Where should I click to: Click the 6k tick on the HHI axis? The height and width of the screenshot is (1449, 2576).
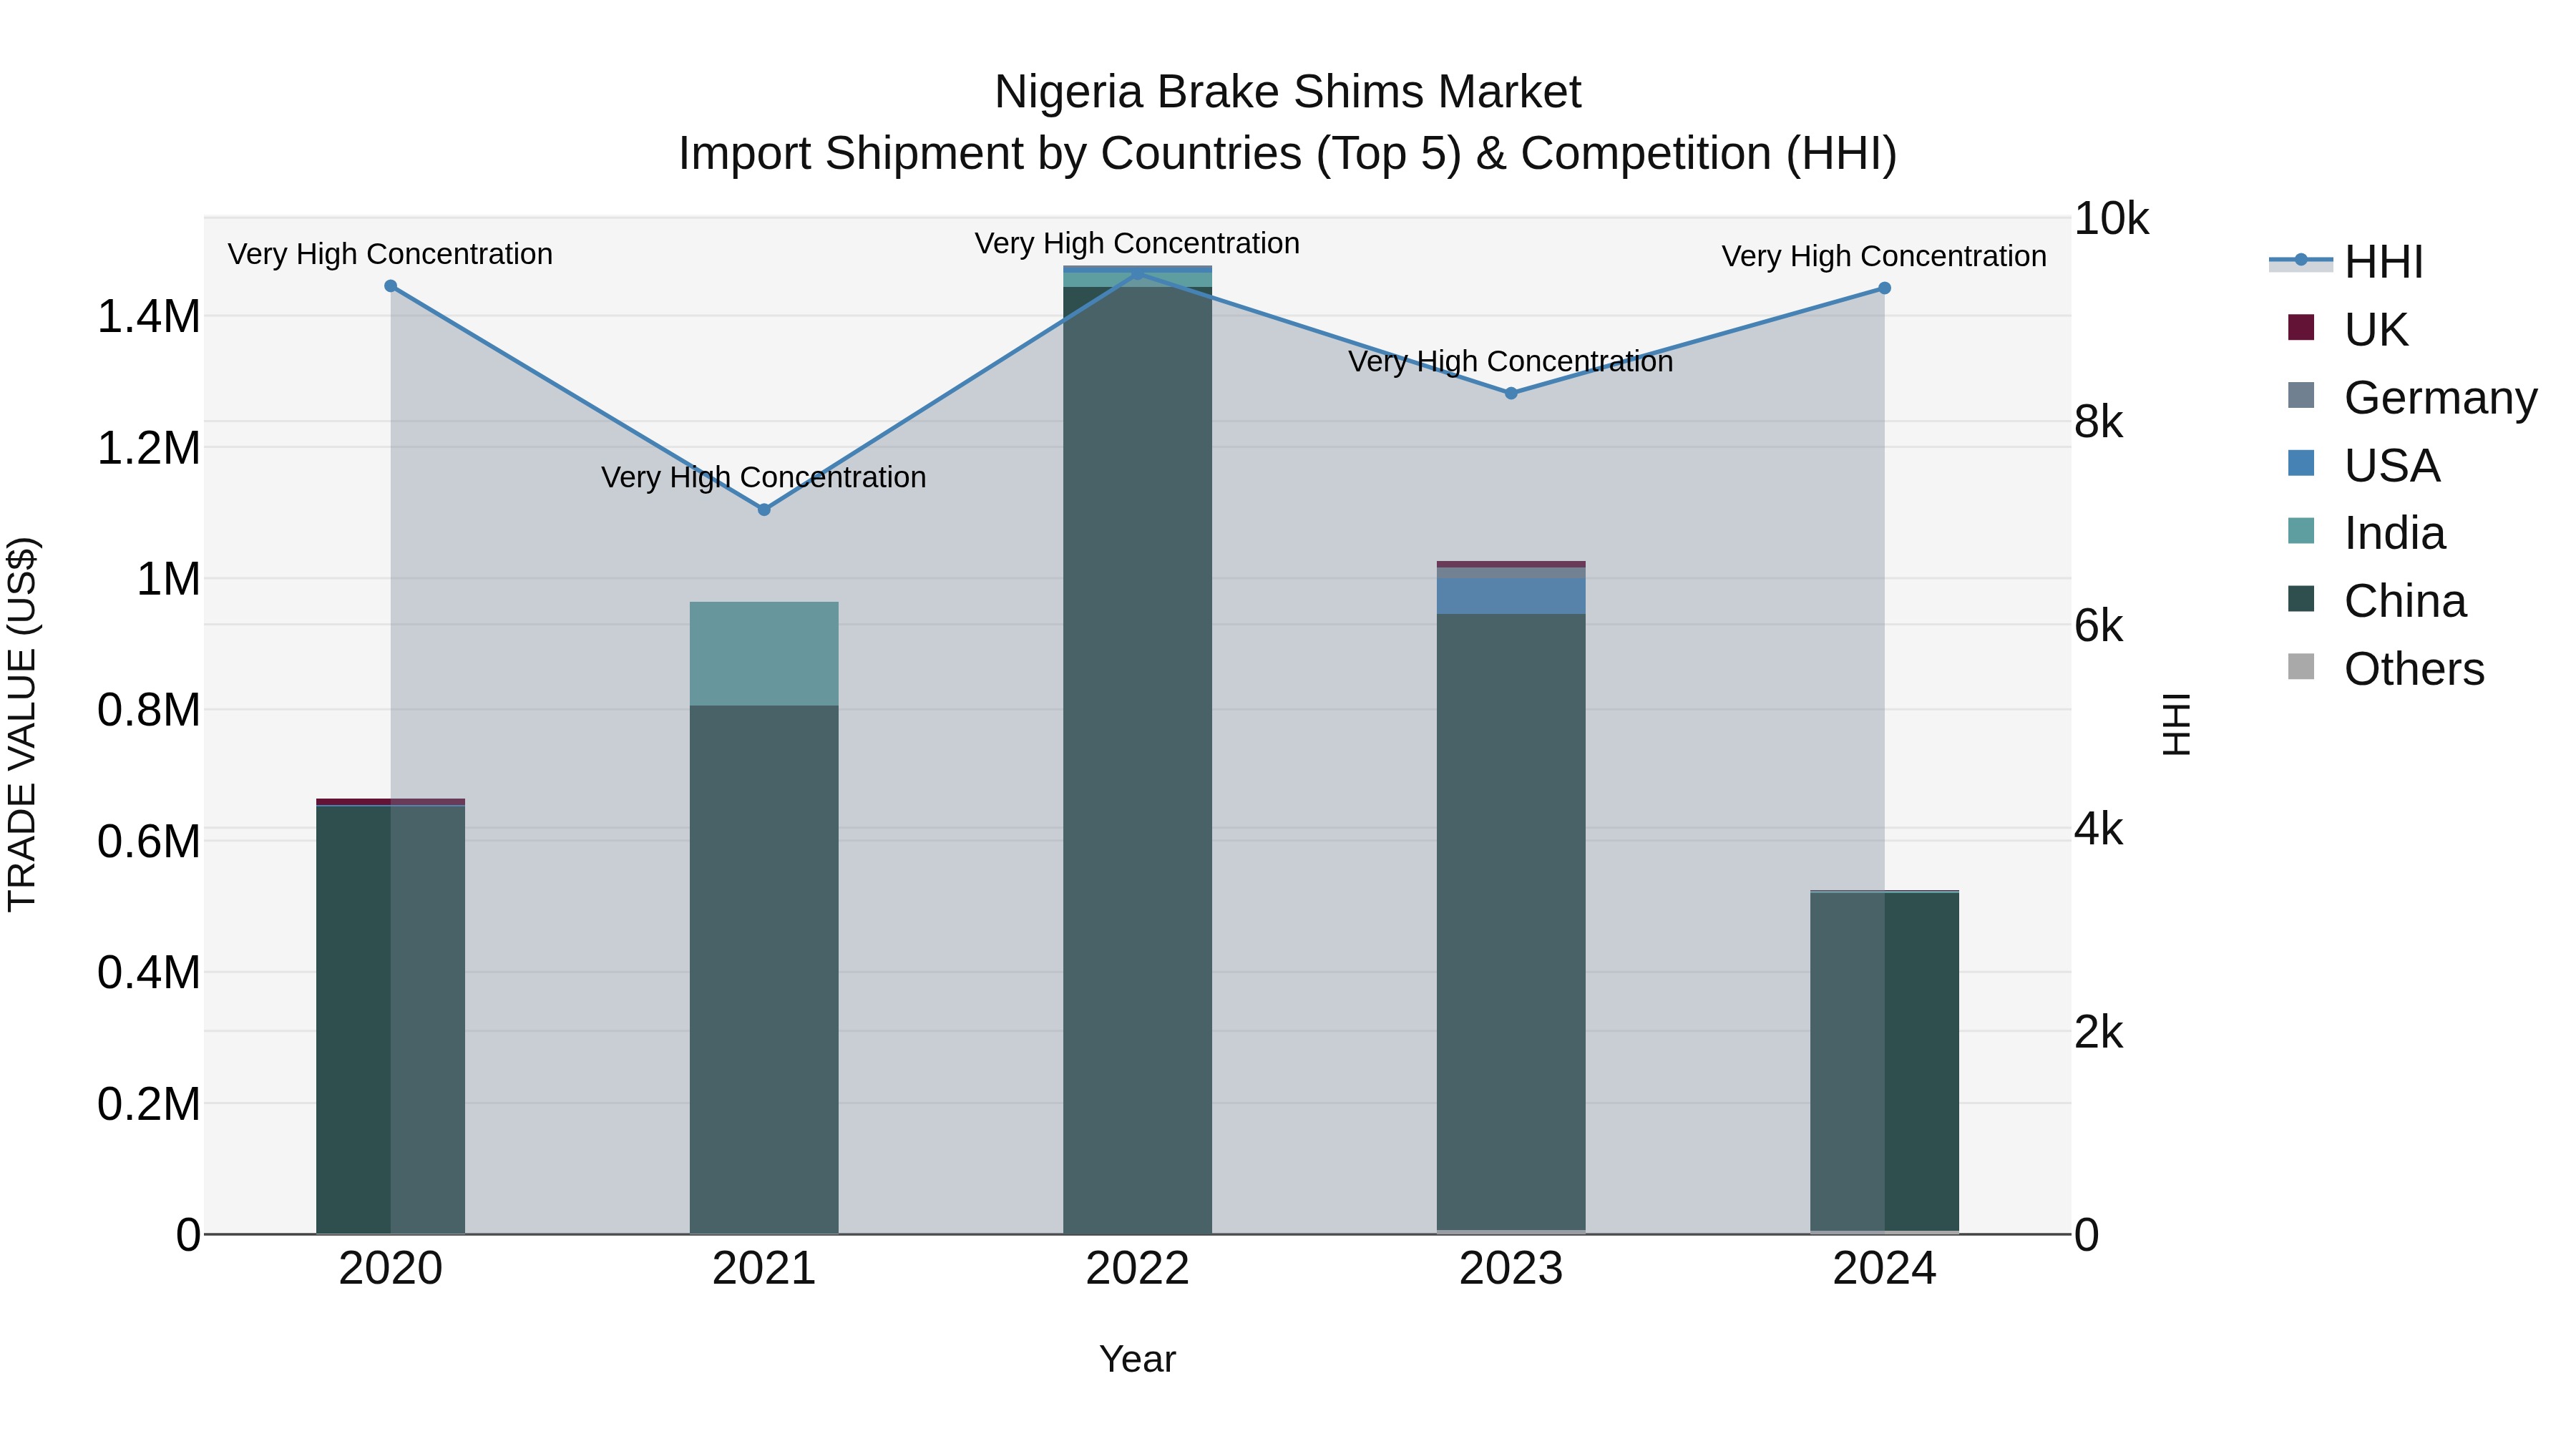pyautogui.click(x=2098, y=626)
